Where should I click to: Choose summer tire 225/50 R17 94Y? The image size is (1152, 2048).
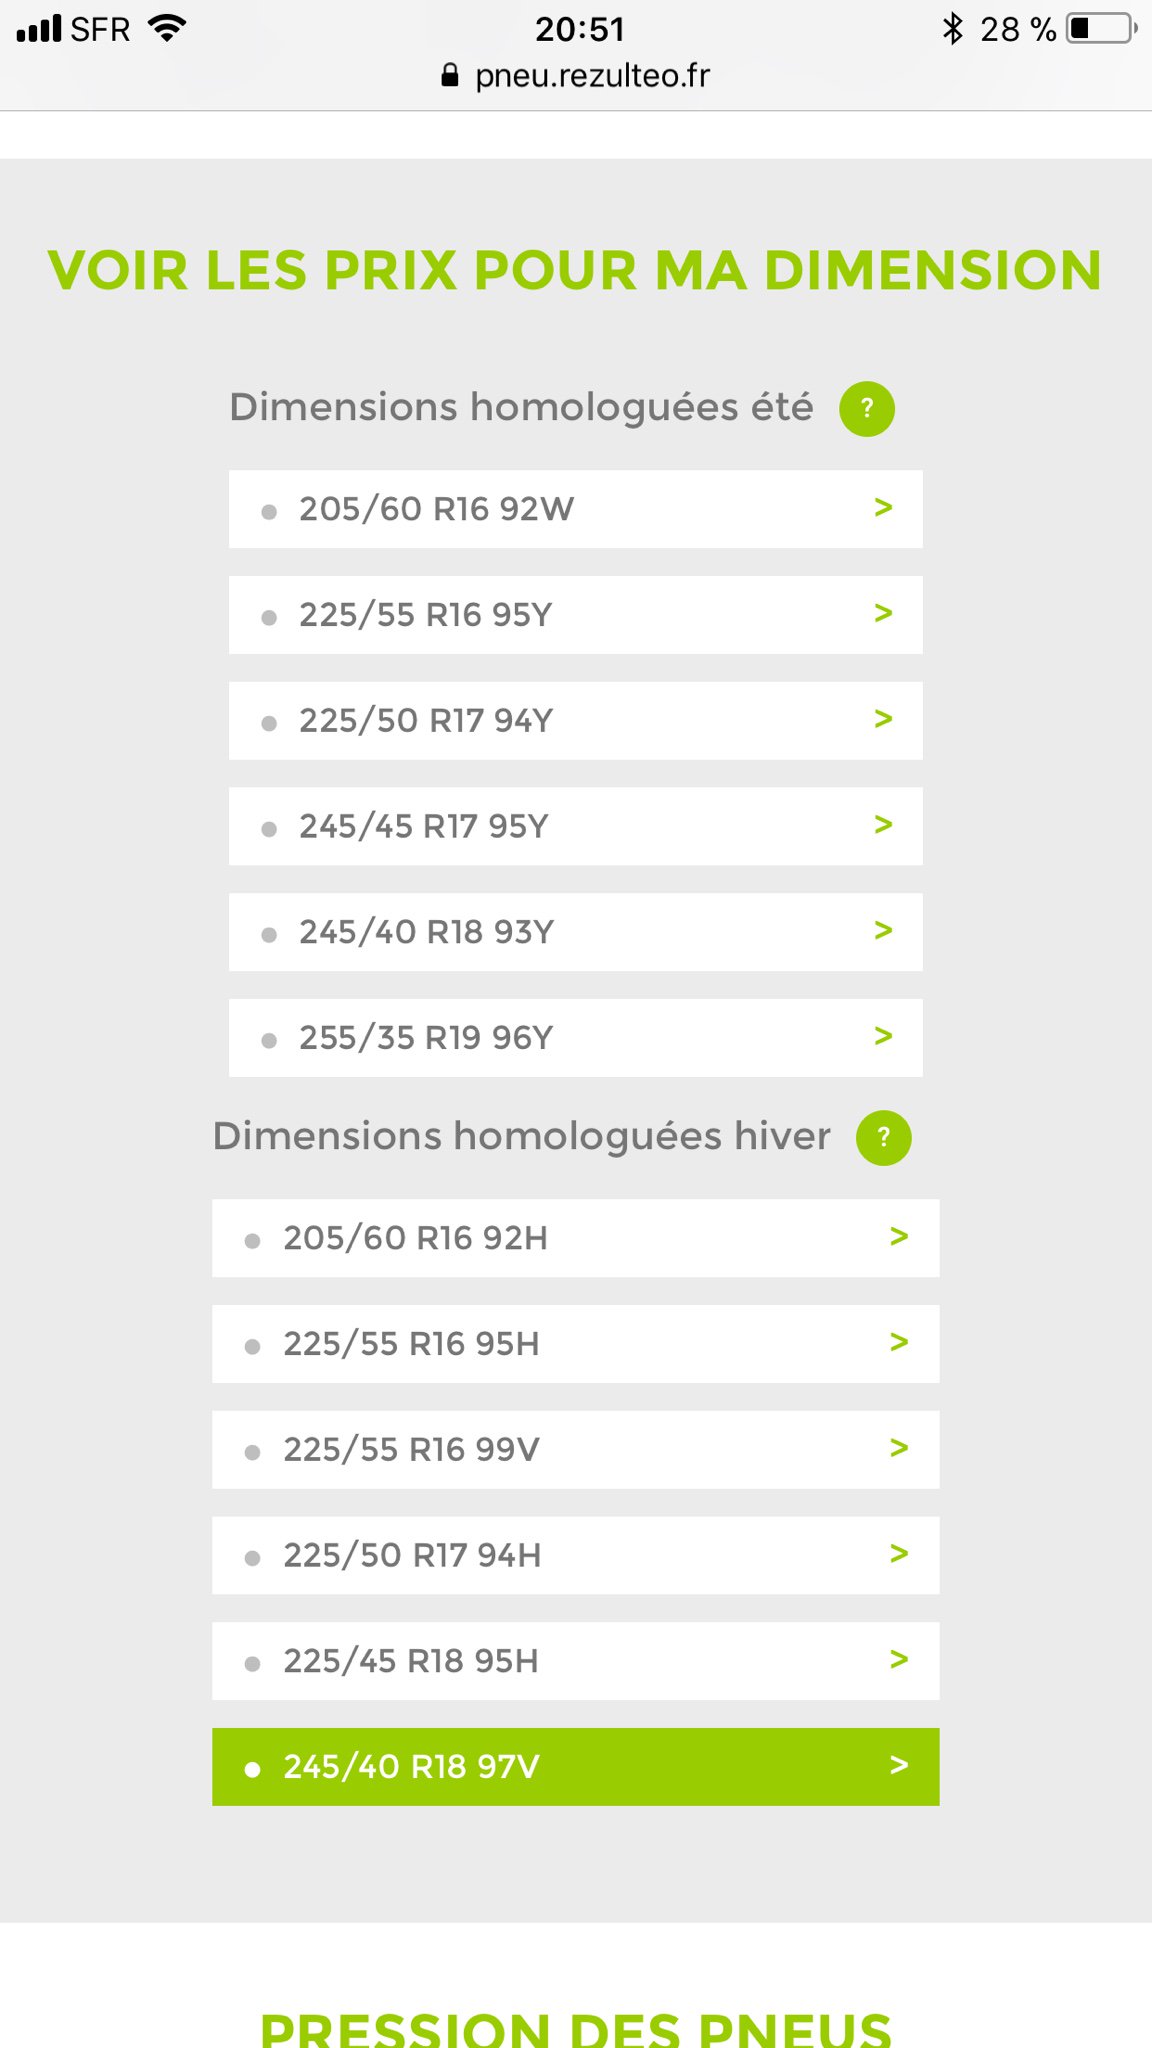point(575,721)
